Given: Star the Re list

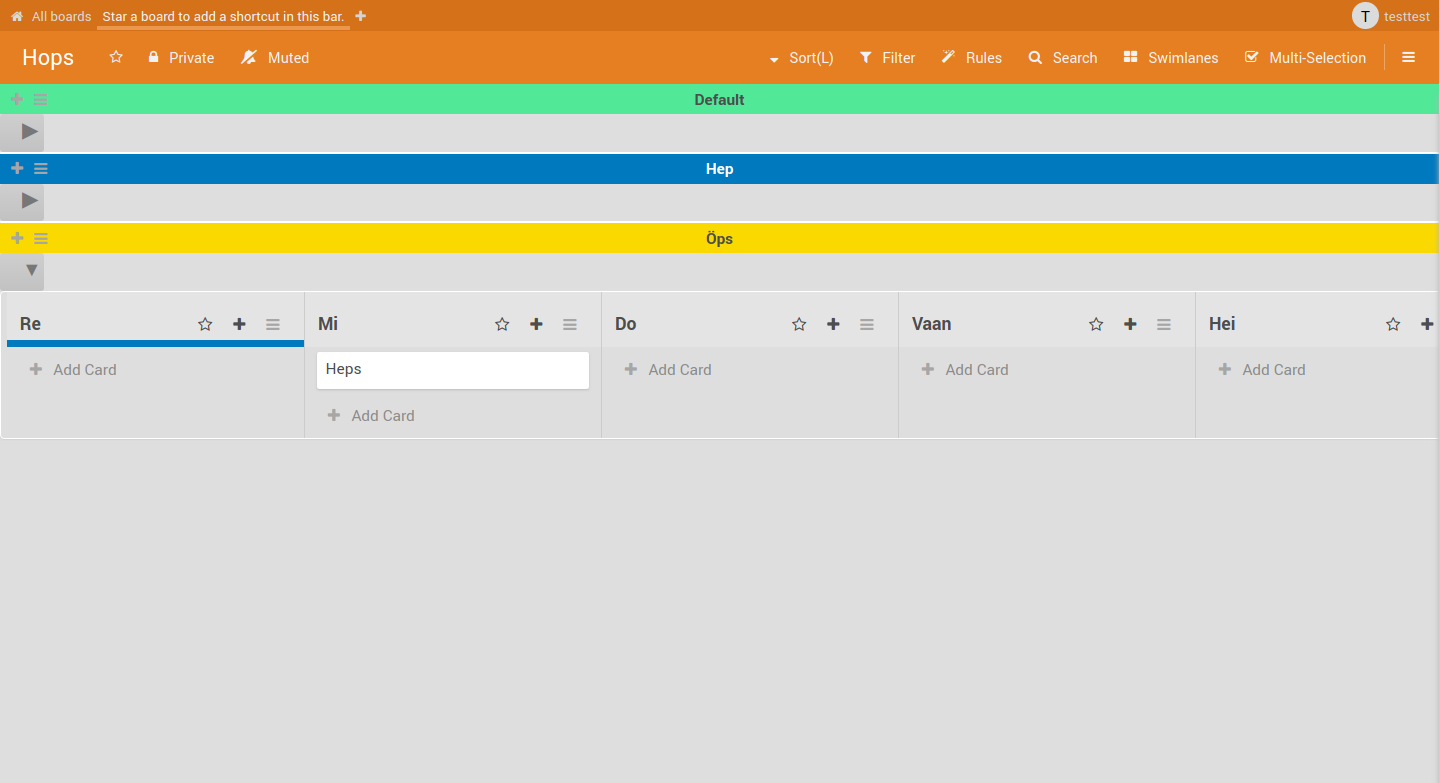Looking at the screenshot, I should point(205,323).
